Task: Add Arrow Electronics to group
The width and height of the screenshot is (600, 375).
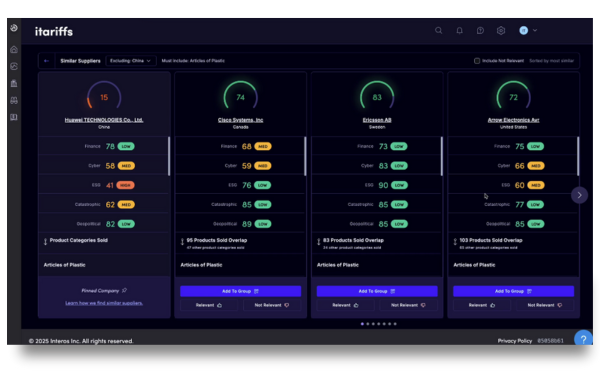Action: pyautogui.click(x=513, y=291)
